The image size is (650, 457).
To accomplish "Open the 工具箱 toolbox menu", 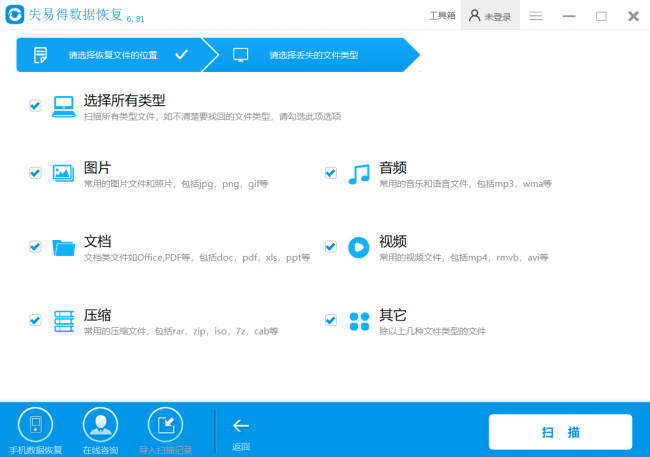I will coord(442,16).
